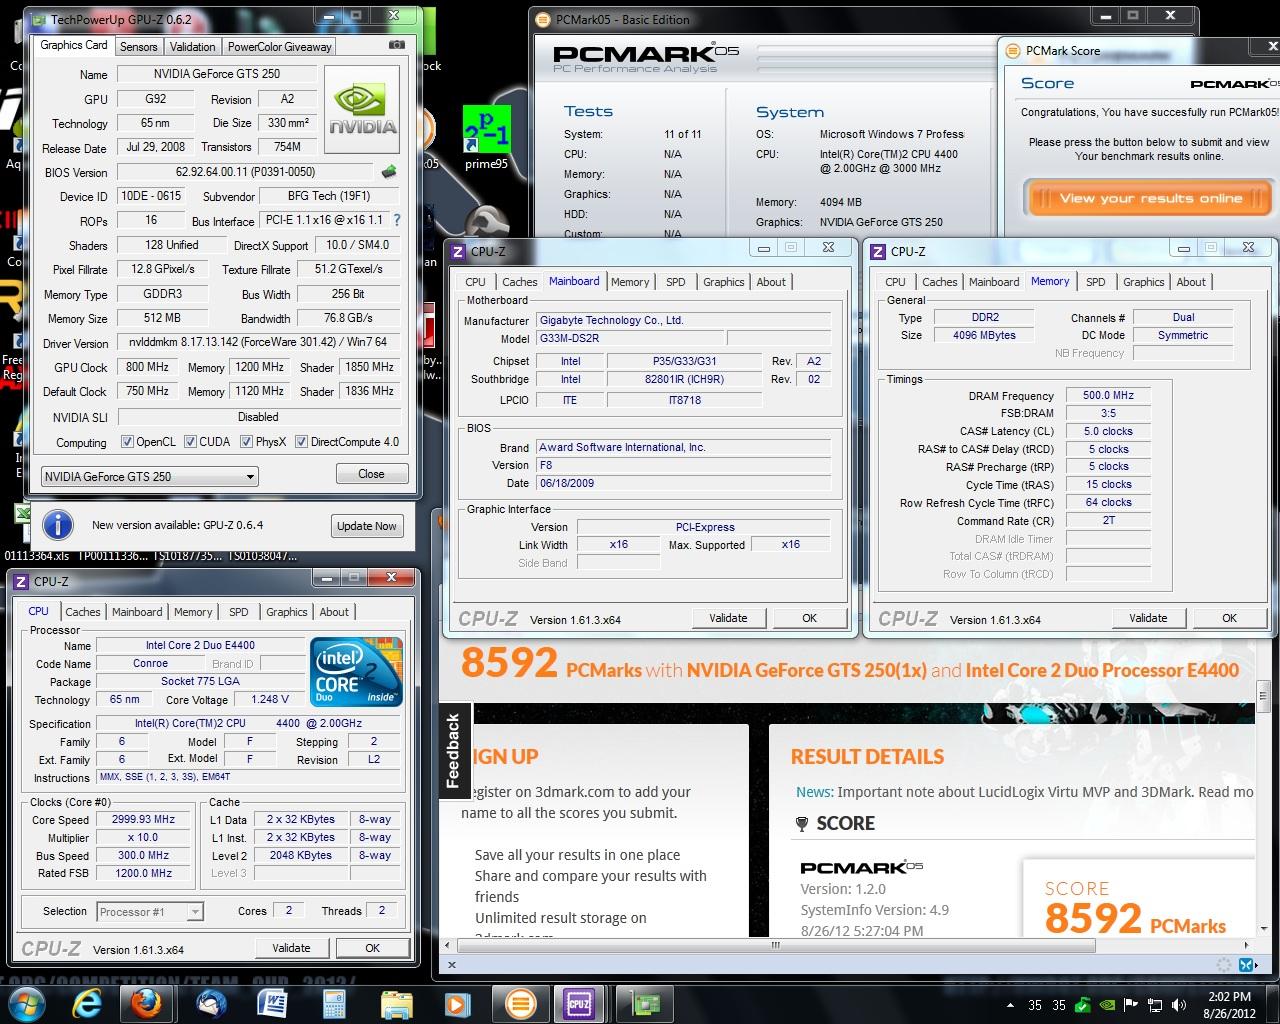Click the BIOS Version field in GPU-Z
The height and width of the screenshot is (1024, 1280).
pyautogui.click(x=245, y=172)
